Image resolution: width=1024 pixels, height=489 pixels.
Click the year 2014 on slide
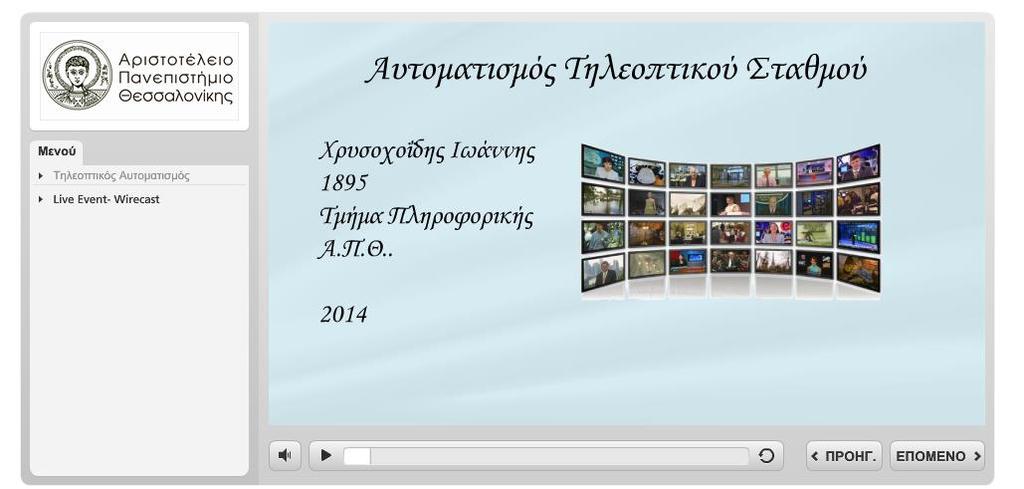point(344,315)
